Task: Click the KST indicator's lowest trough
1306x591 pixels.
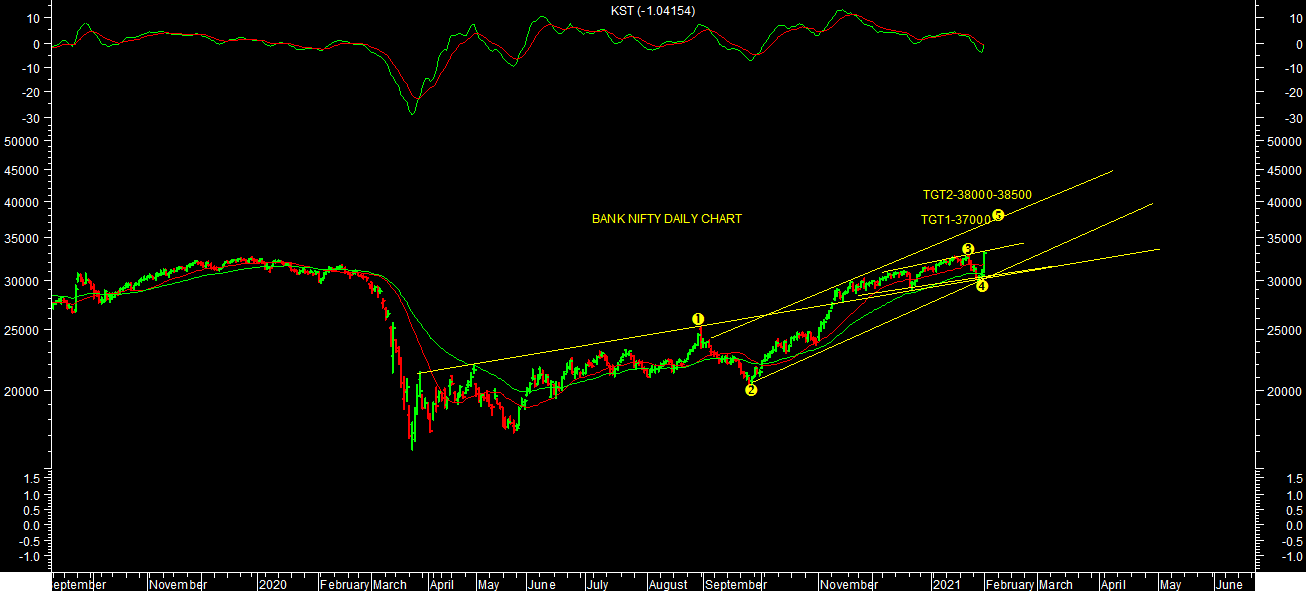Action: [x=412, y=113]
